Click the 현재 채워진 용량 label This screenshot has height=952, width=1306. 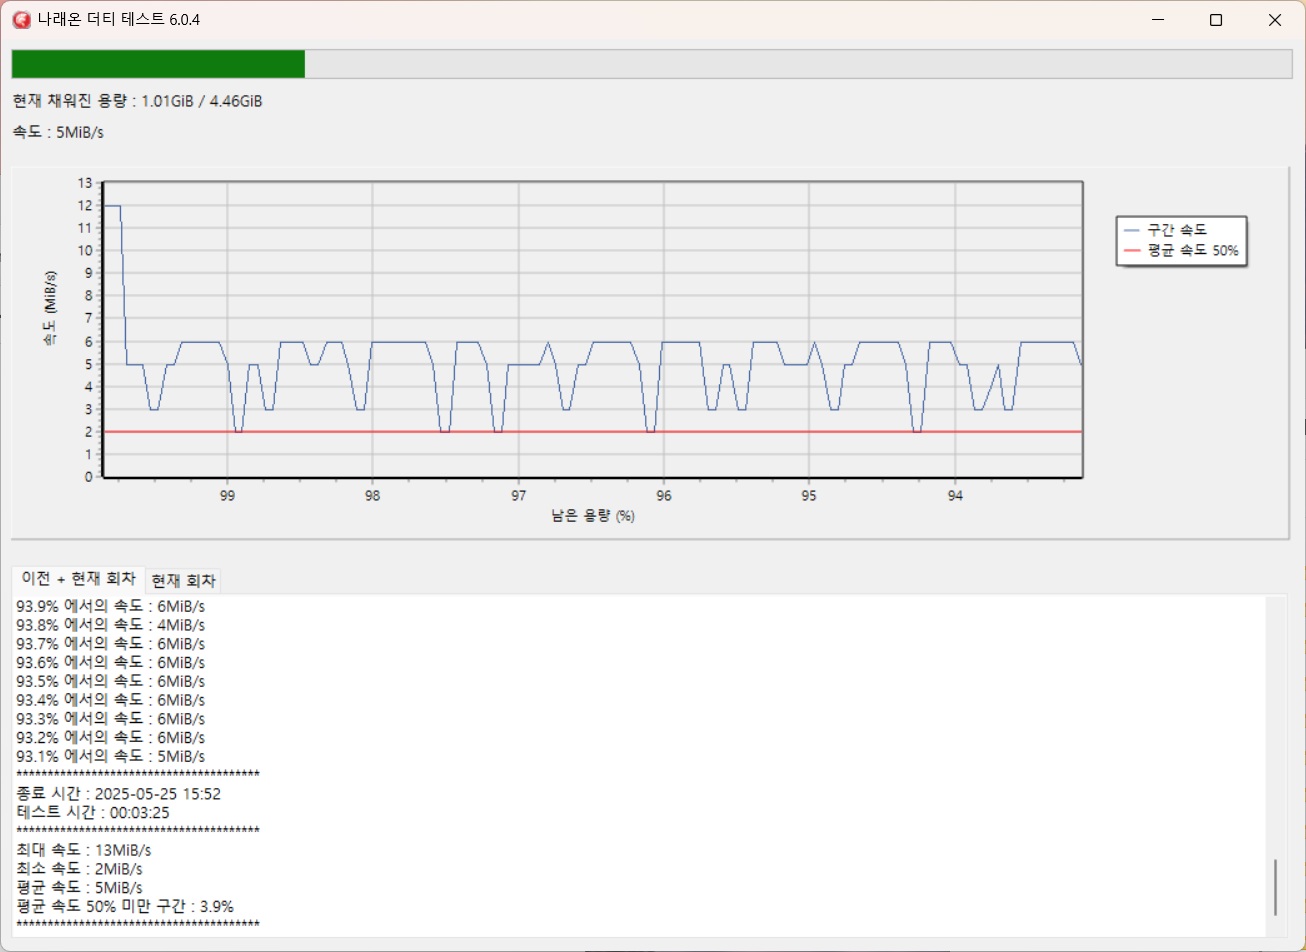137,101
